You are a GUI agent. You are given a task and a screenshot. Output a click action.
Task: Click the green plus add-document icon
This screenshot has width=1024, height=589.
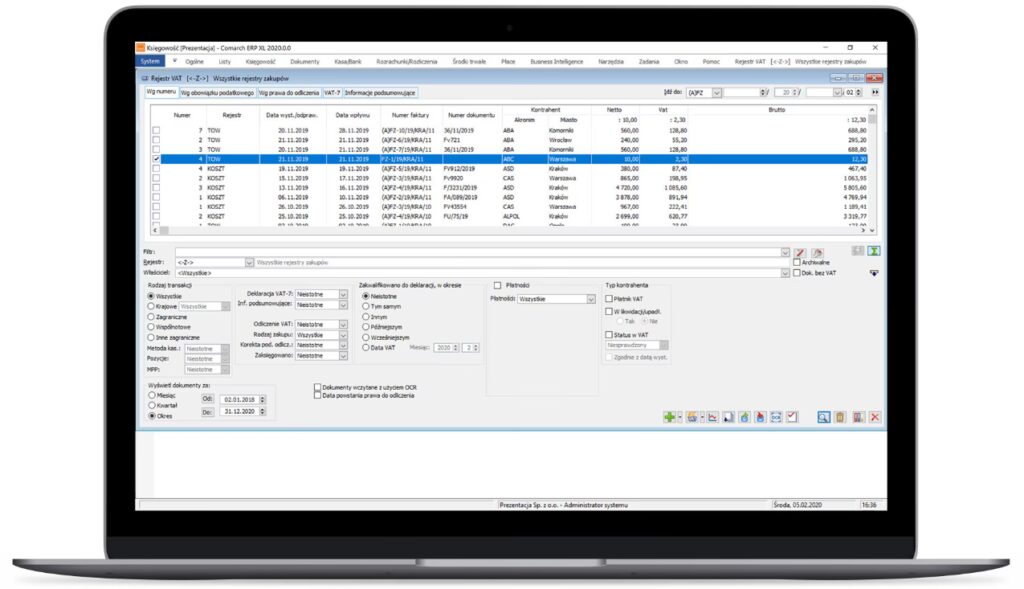[x=670, y=417]
